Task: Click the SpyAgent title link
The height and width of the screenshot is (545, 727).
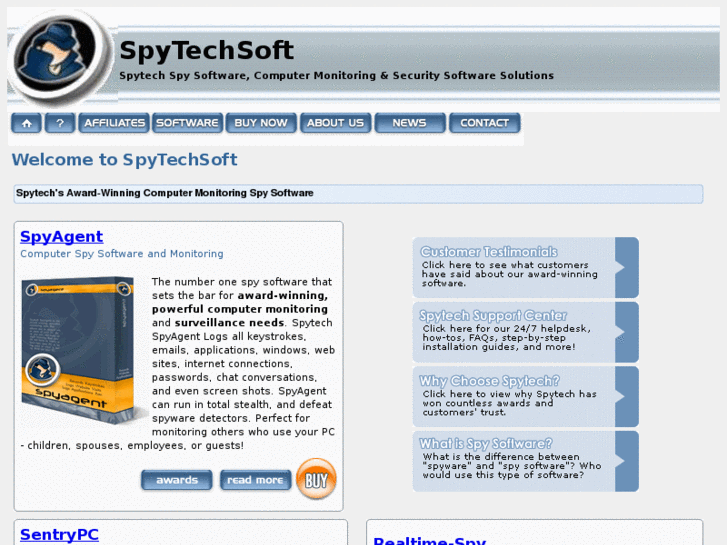Action: [62, 237]
